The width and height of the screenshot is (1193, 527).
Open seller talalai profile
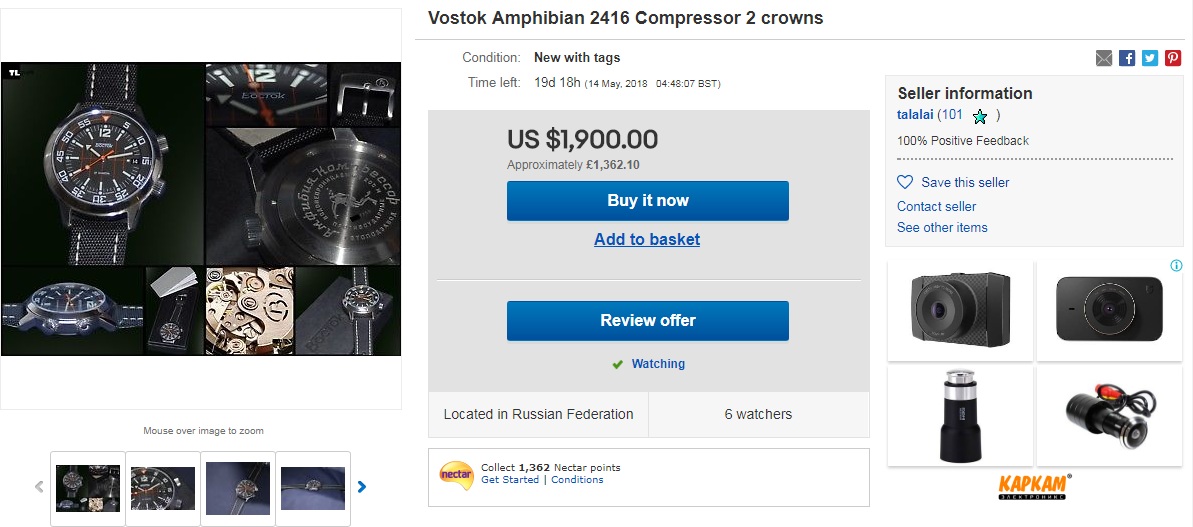coord(915,115)
